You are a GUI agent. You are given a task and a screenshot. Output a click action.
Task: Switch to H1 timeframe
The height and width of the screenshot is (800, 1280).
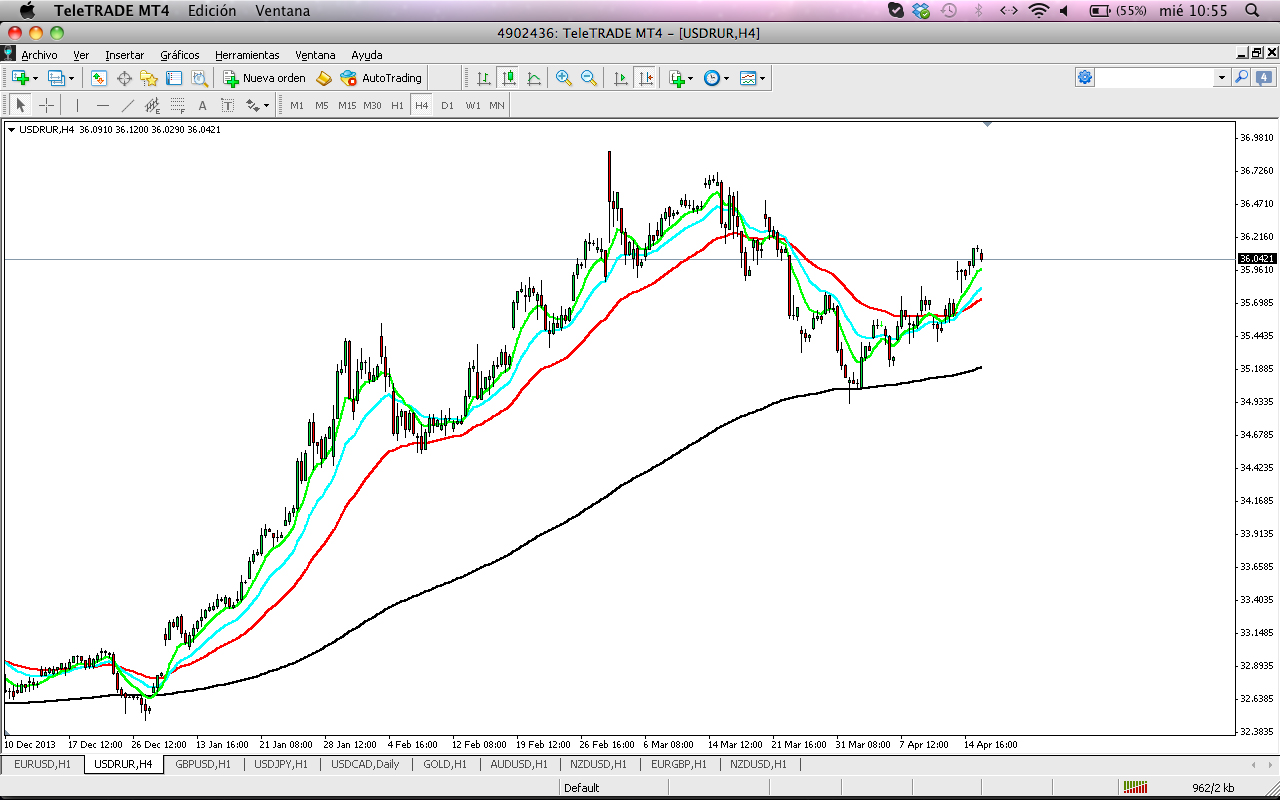[397, 105]
